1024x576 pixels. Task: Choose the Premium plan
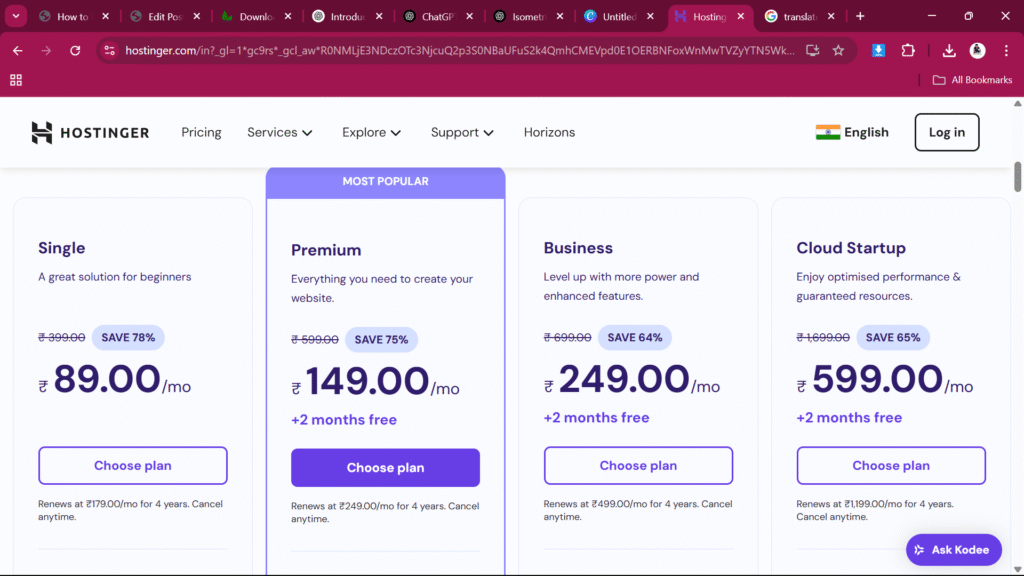(x=385, y=467)
